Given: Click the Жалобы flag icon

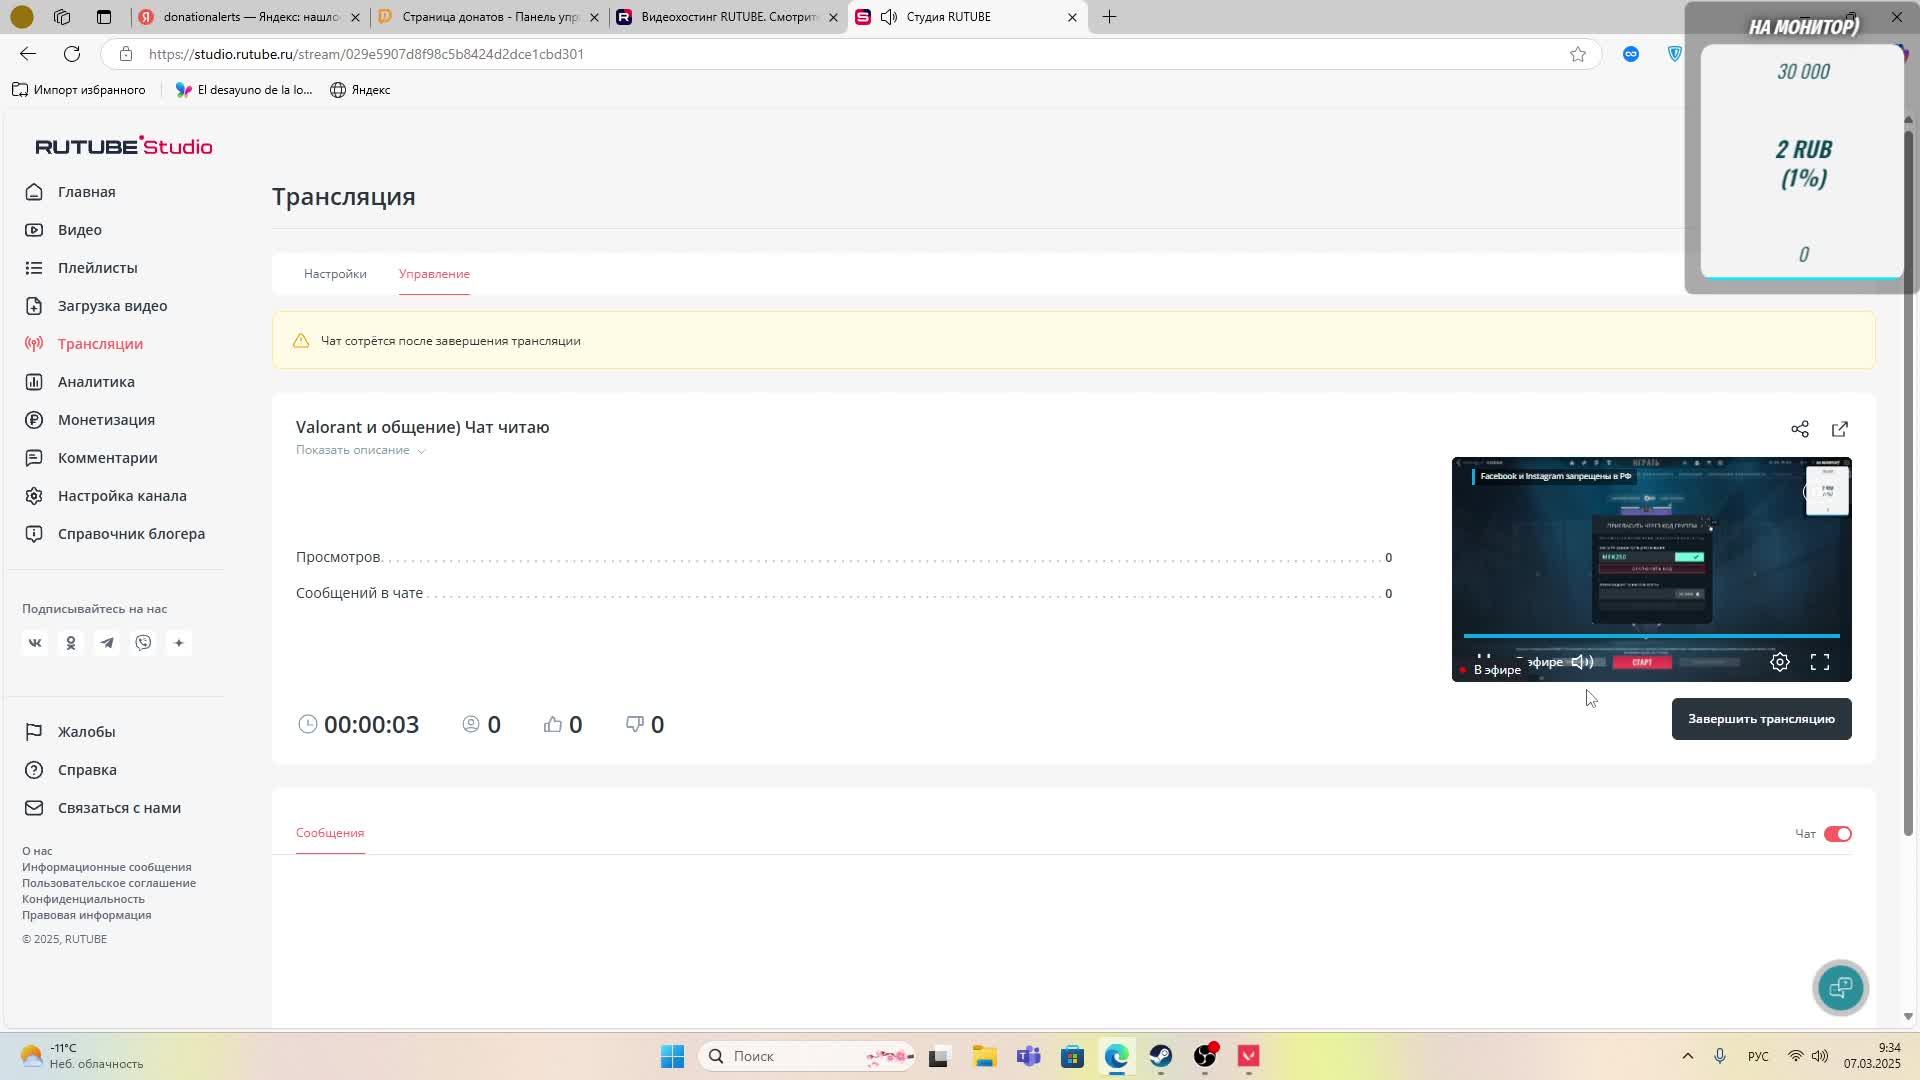Looking at the screenshot, I should (34, 732).
